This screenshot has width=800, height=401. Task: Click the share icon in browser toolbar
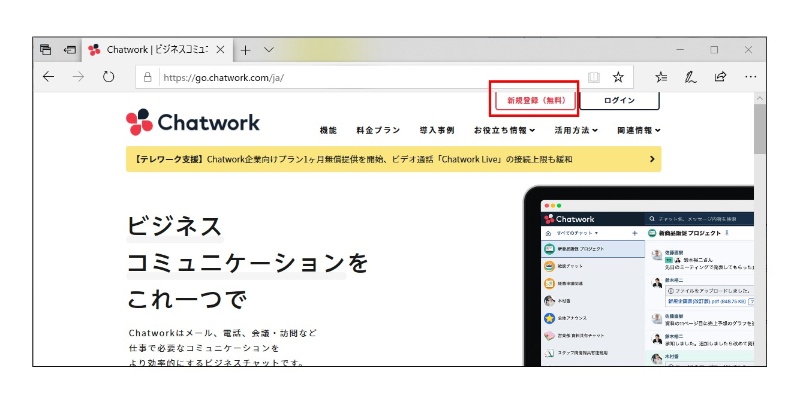click(720, 76)
